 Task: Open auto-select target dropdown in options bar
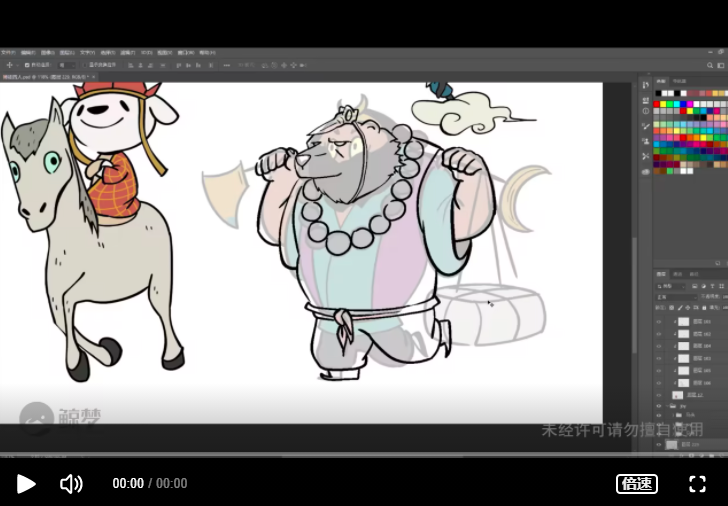(67, 65)
